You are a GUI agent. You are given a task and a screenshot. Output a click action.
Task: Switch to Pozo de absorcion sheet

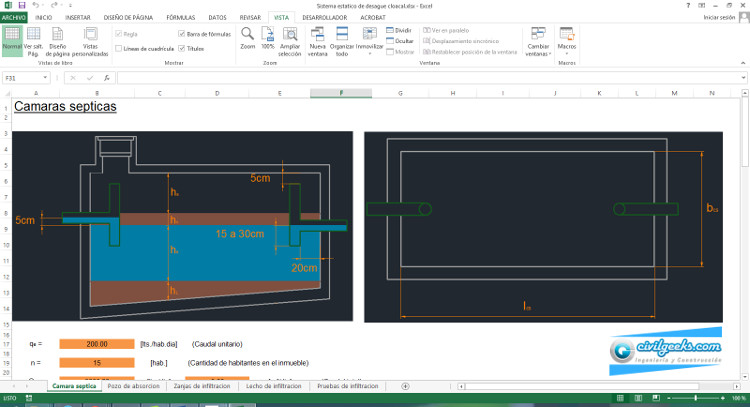click(135, 385)
